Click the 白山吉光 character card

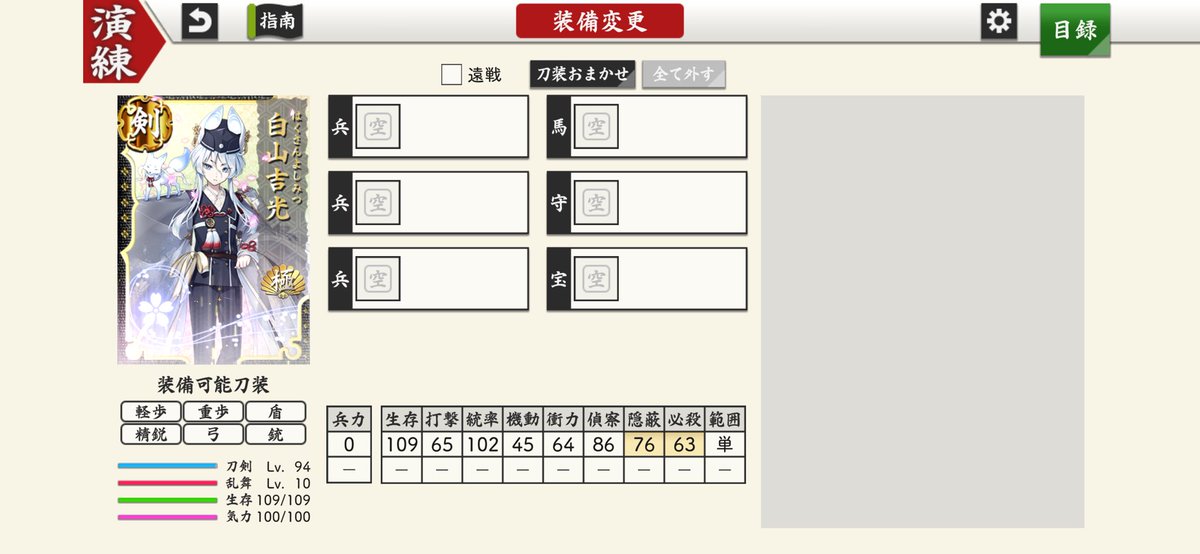point(213,230)
